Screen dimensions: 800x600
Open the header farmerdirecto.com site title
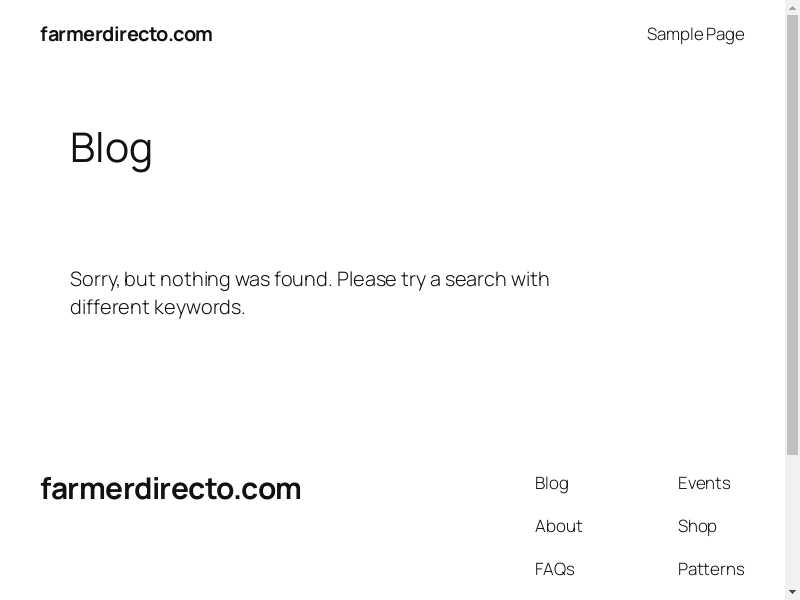pyautogui.click(x=126, y=34)
